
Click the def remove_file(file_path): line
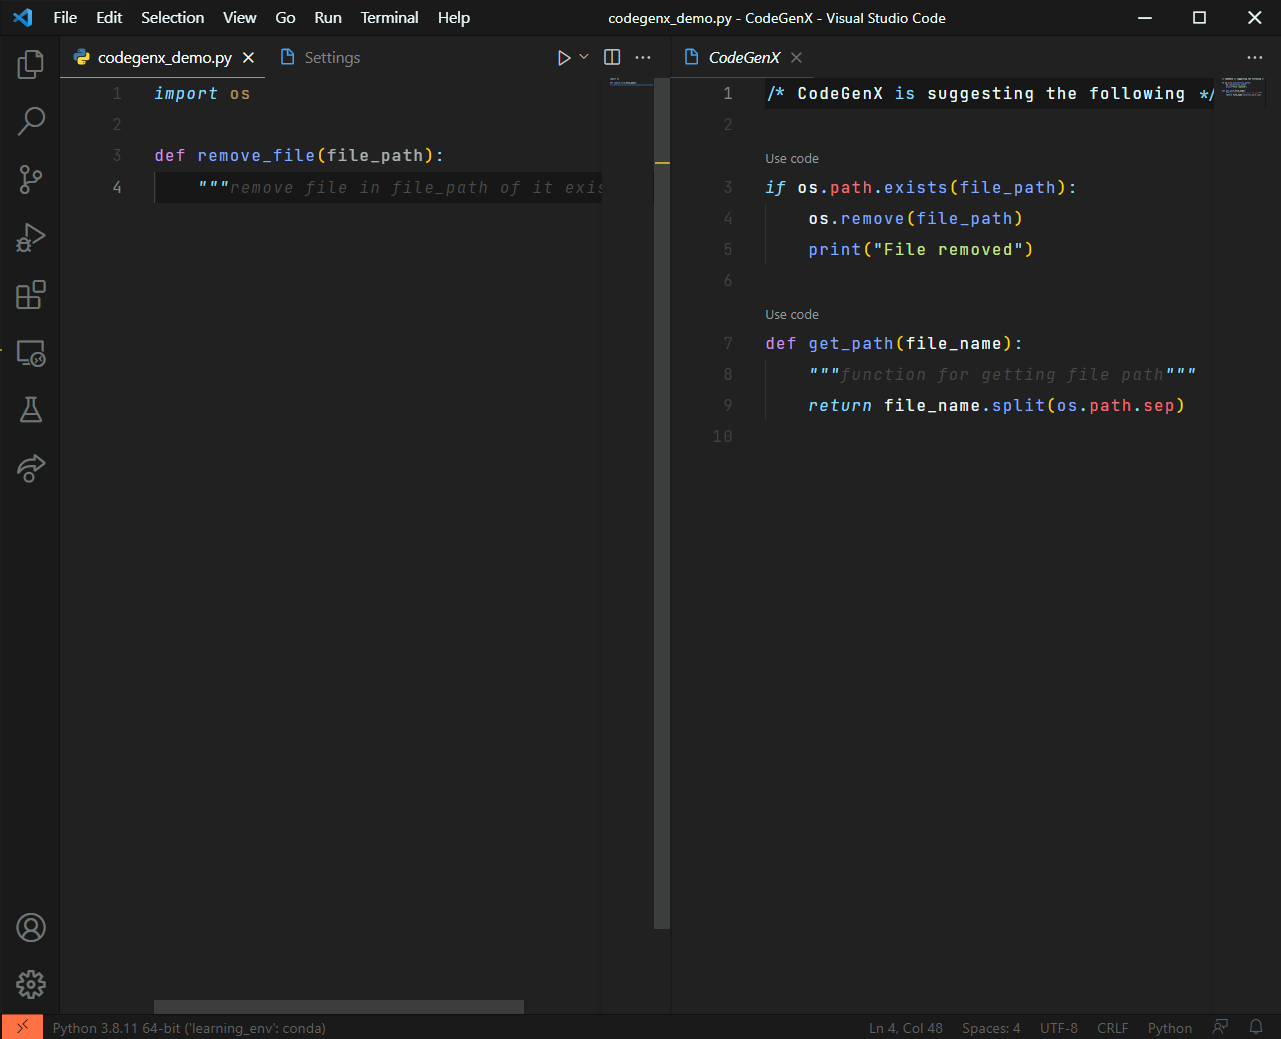coord(299,156)
